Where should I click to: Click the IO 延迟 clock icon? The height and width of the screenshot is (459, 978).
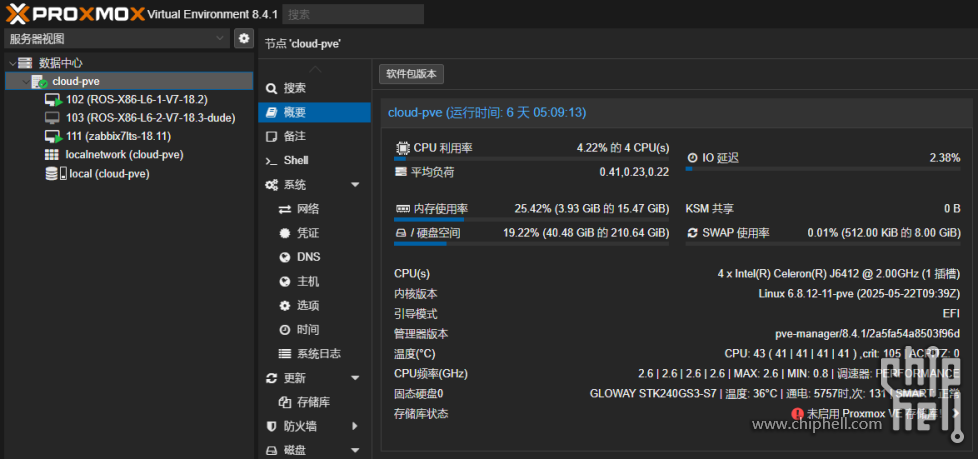692,158
